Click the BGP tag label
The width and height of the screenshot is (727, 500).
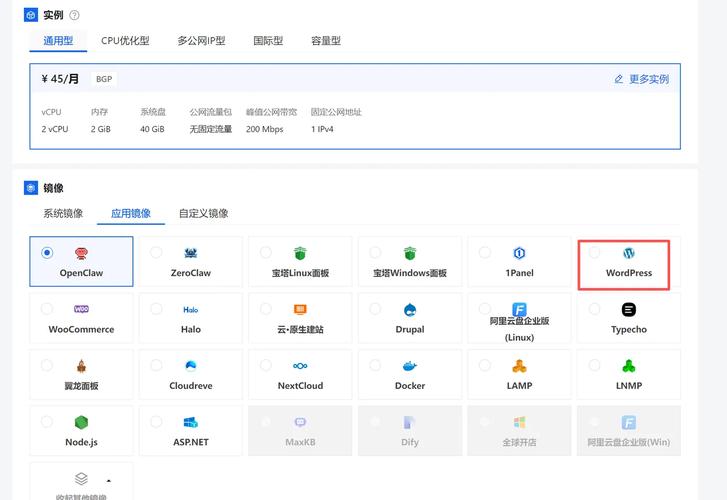coord(104,79)
